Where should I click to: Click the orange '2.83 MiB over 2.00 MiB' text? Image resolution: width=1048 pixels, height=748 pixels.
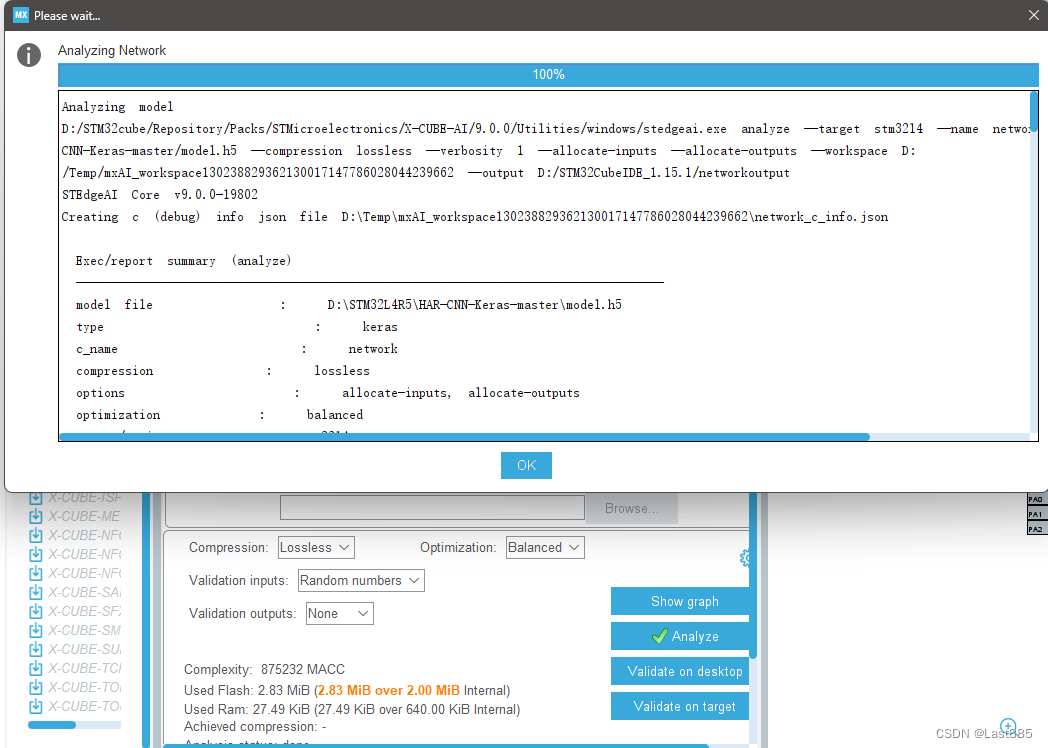coord(388,691)
